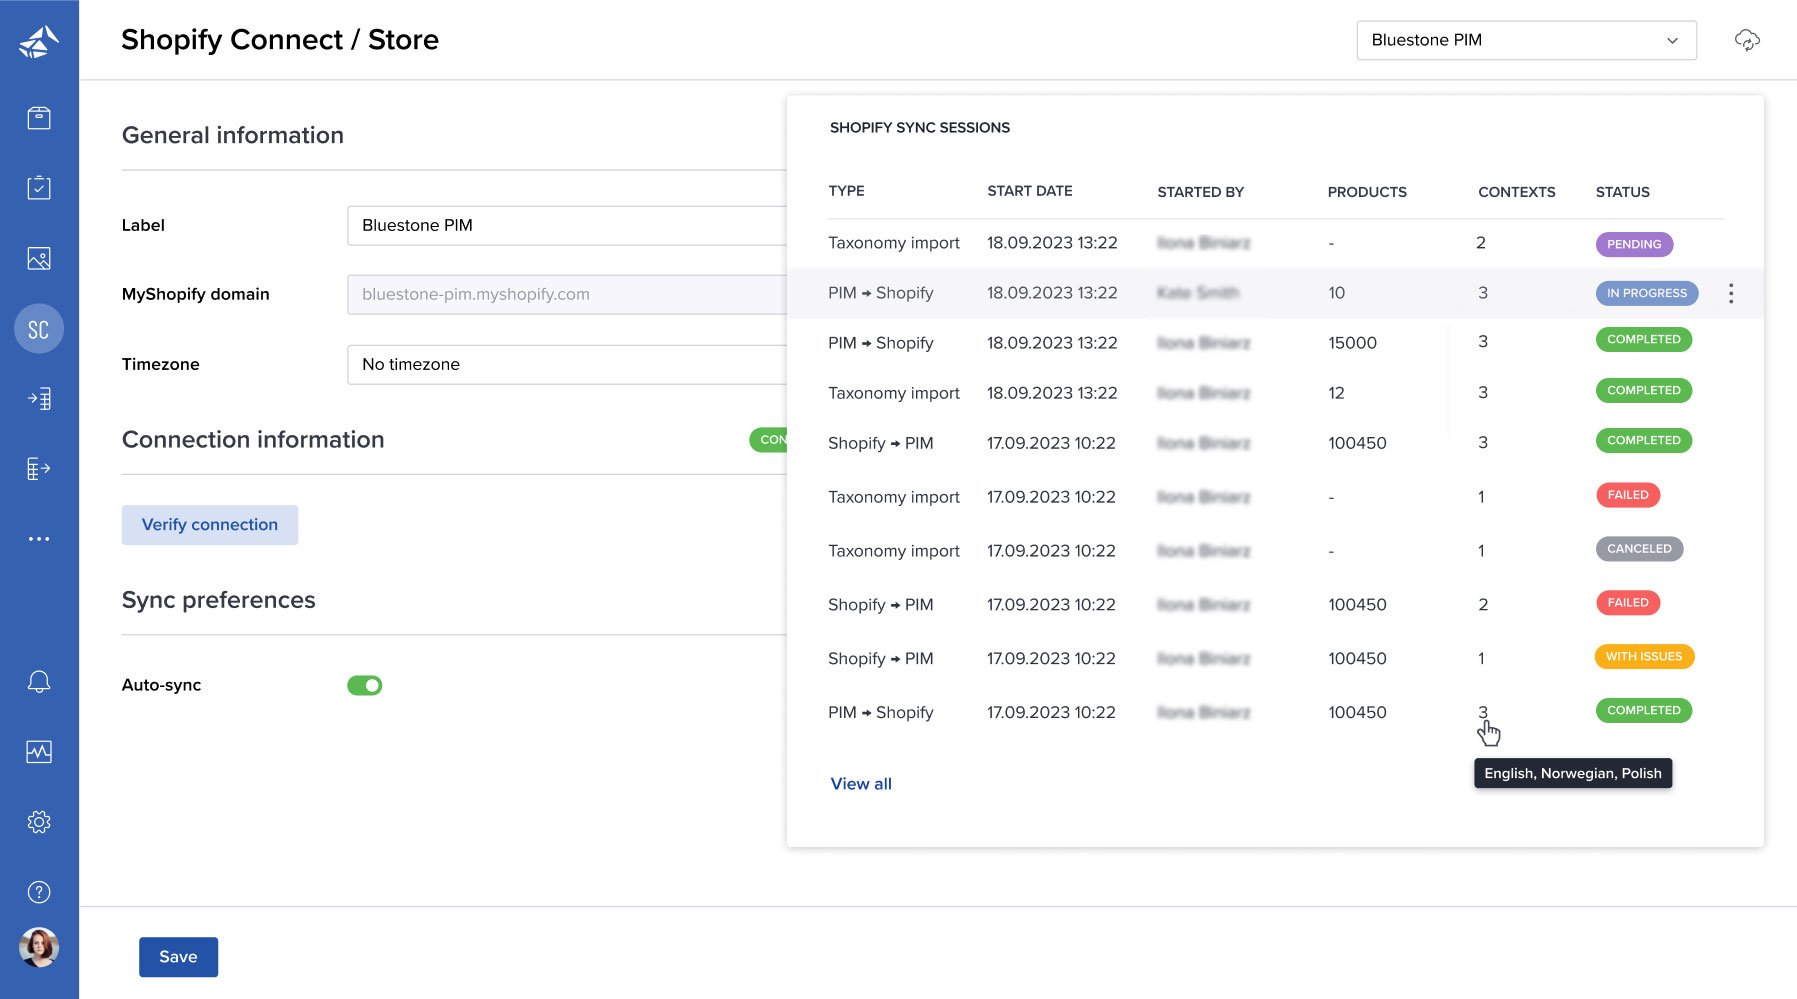Click View all sync sessions link

point(860,783)
